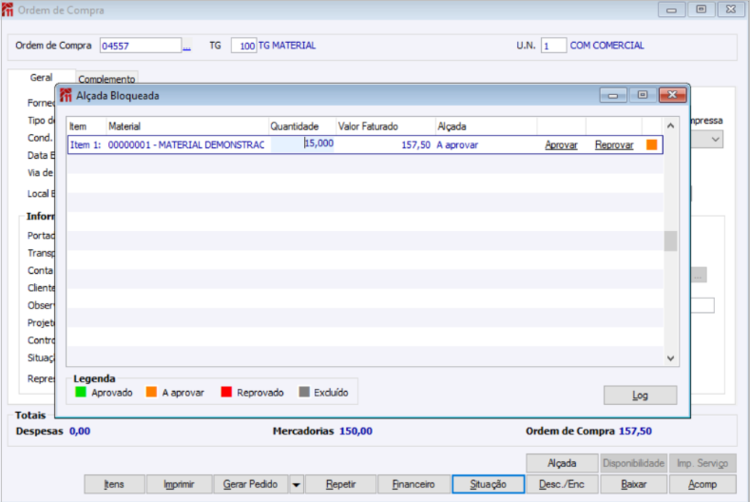Click the Situação button
This screenshot has height=502, width=750.
488,484
